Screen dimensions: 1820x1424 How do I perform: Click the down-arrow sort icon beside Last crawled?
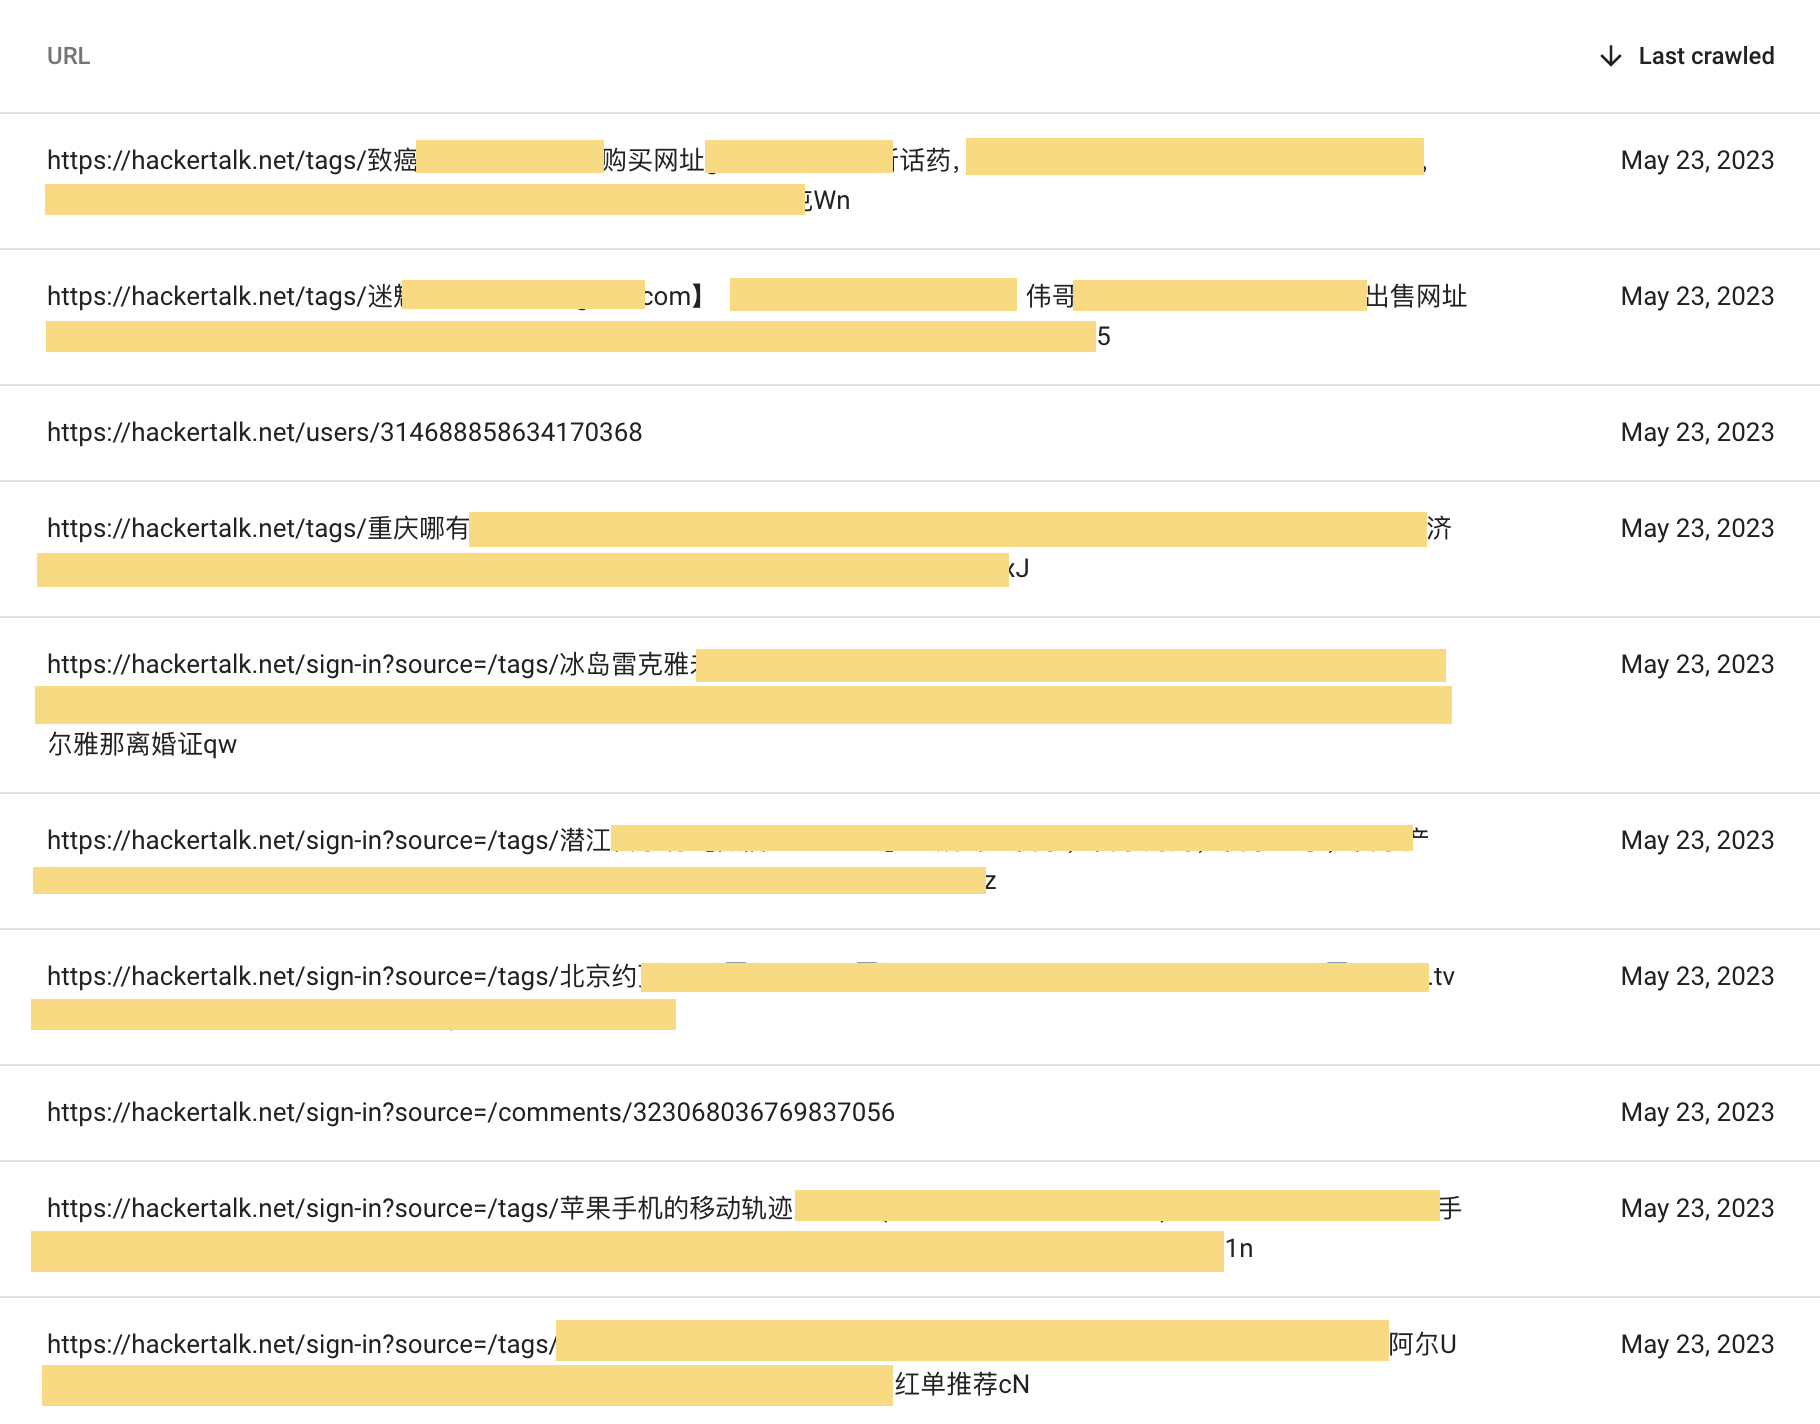point(1610,56)
